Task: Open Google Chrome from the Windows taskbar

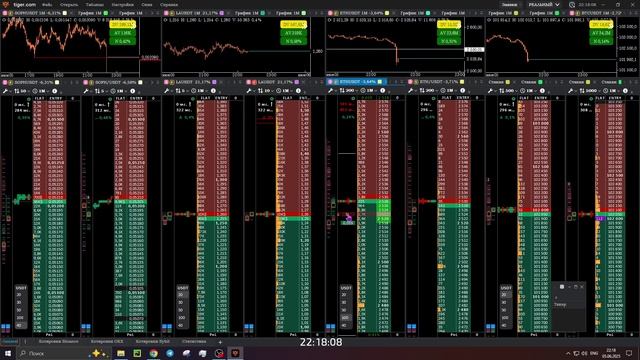Action: 153,353
